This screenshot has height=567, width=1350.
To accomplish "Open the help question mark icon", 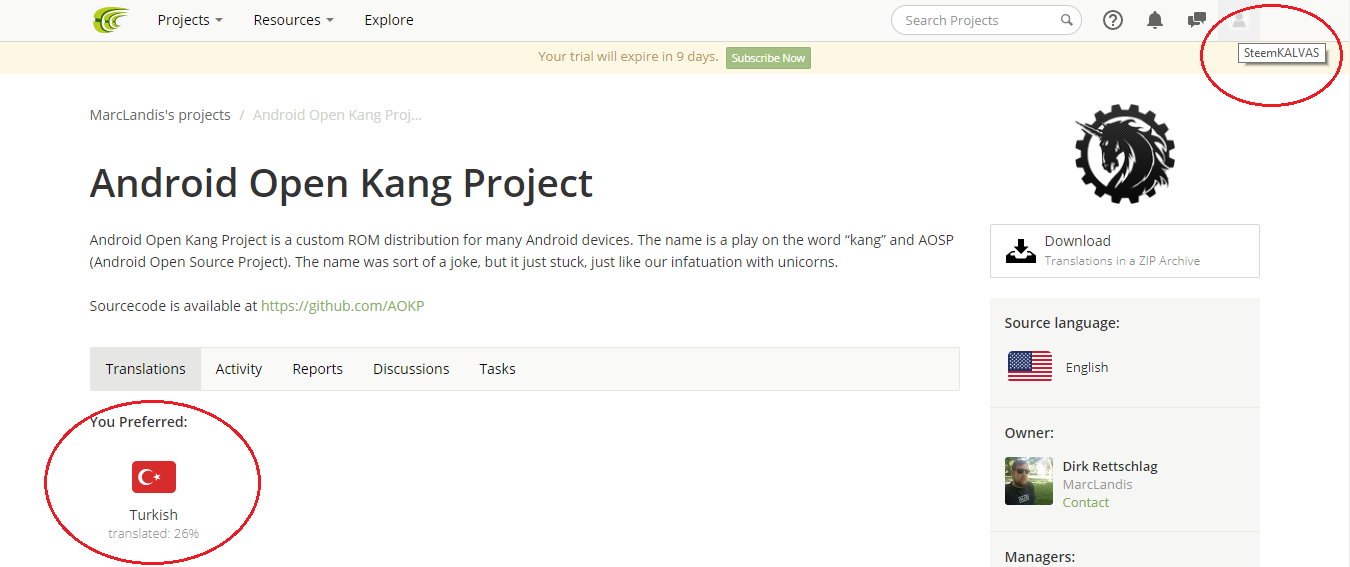I will pyautogui.click(x=1113, y=20).
